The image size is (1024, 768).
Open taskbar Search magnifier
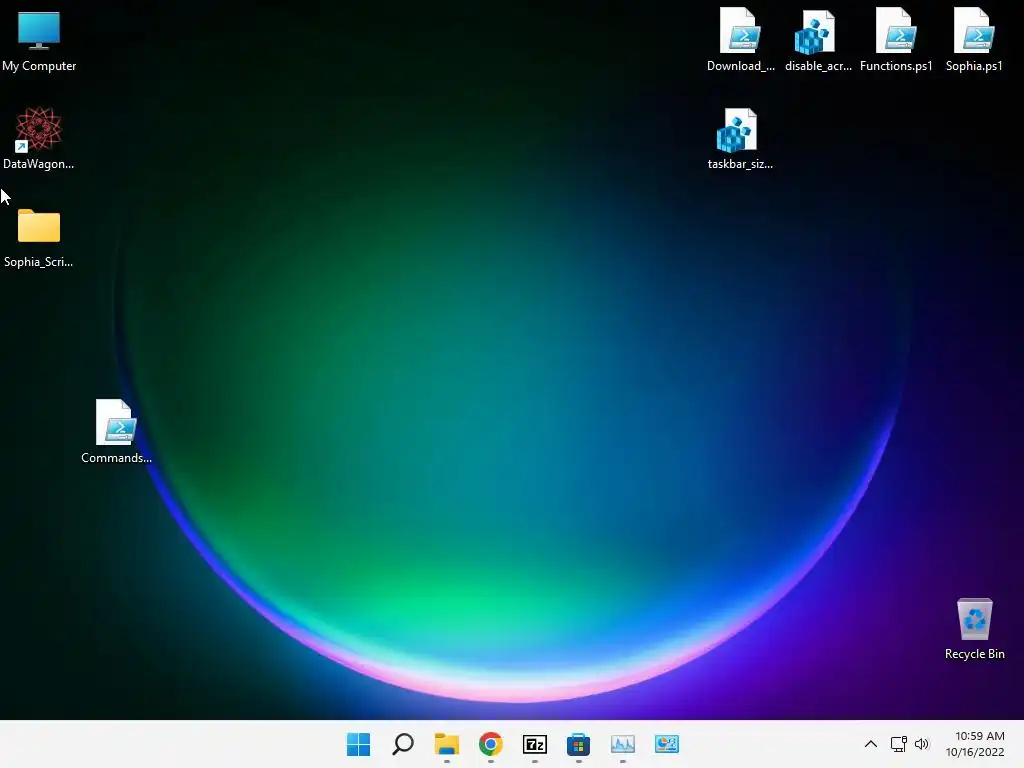coord(402,744)
